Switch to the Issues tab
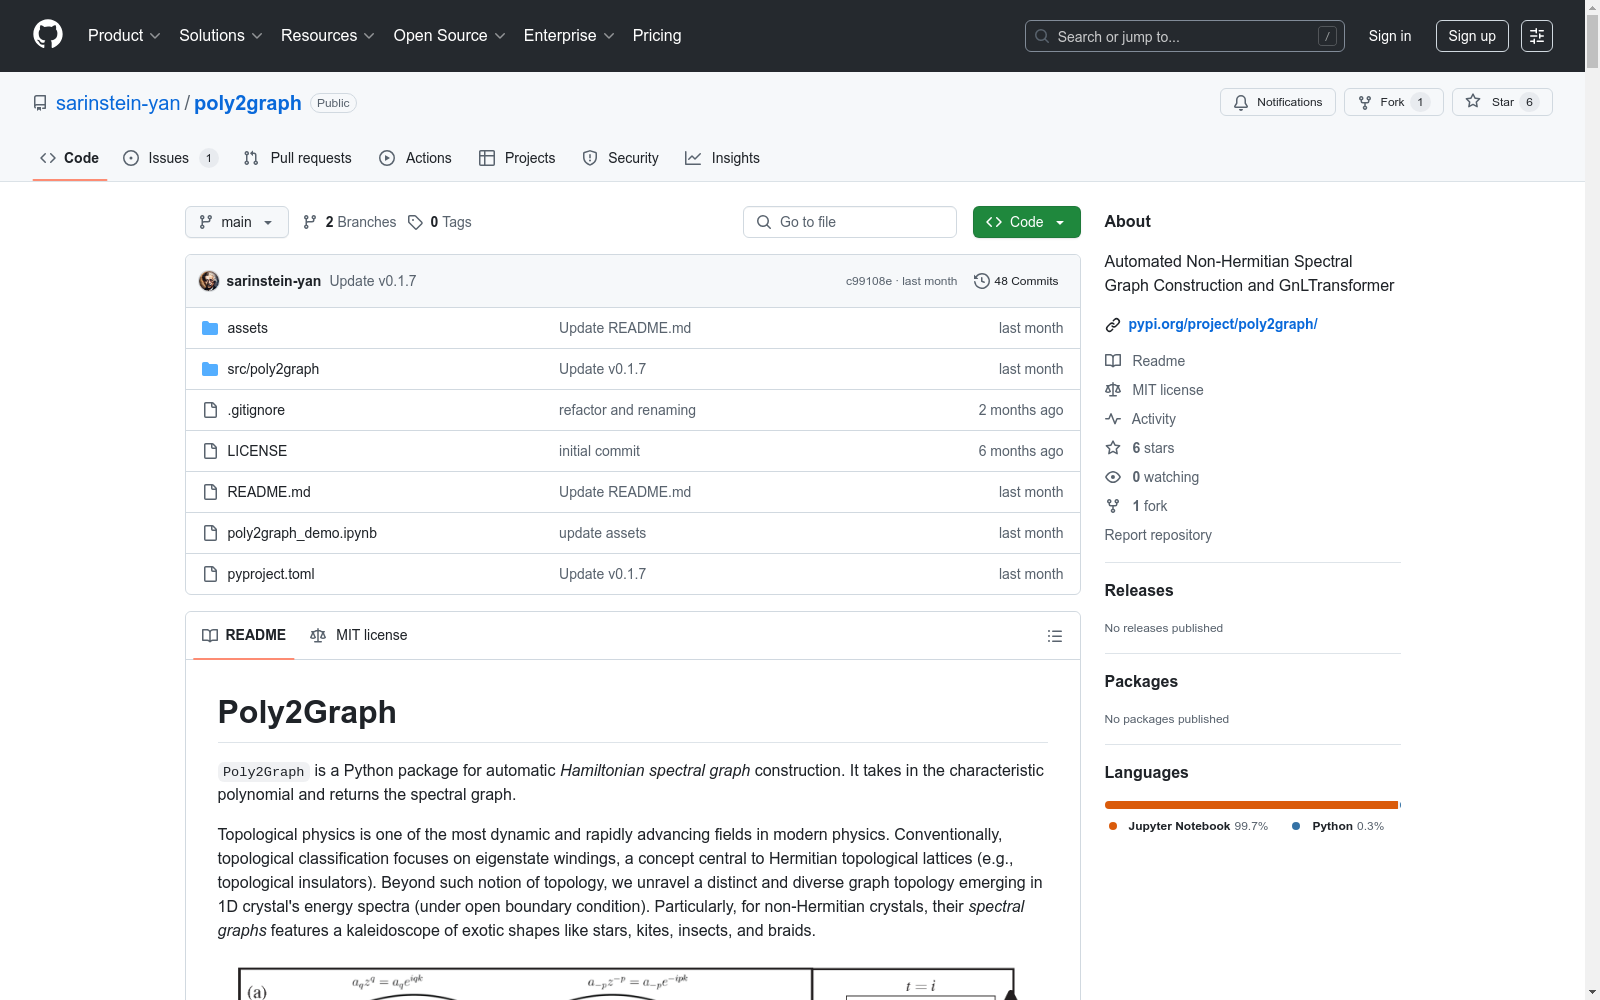 (170, 158)
